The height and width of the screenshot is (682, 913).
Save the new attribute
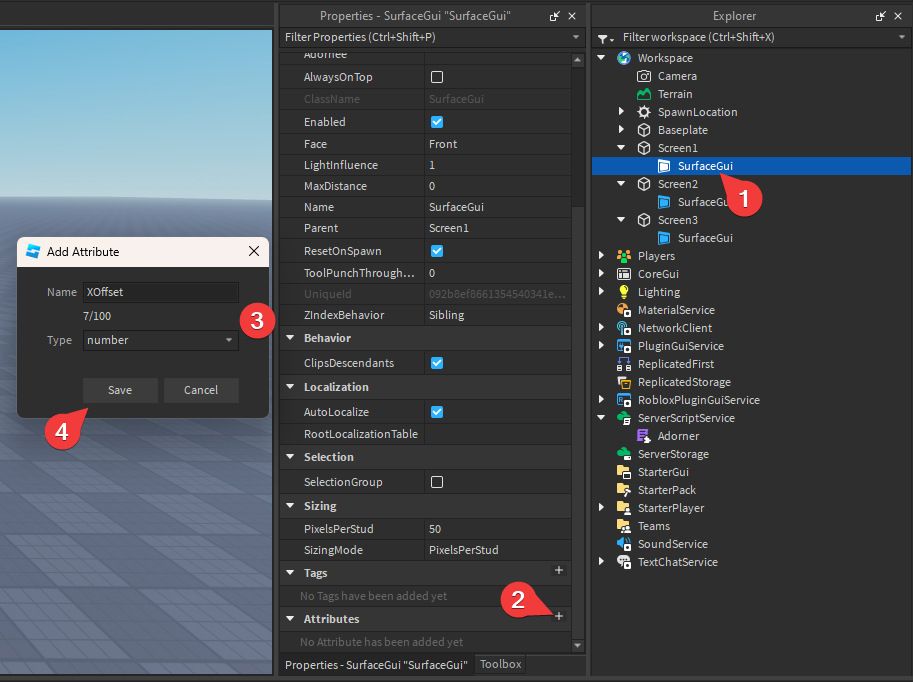click(x=120, y=390)
